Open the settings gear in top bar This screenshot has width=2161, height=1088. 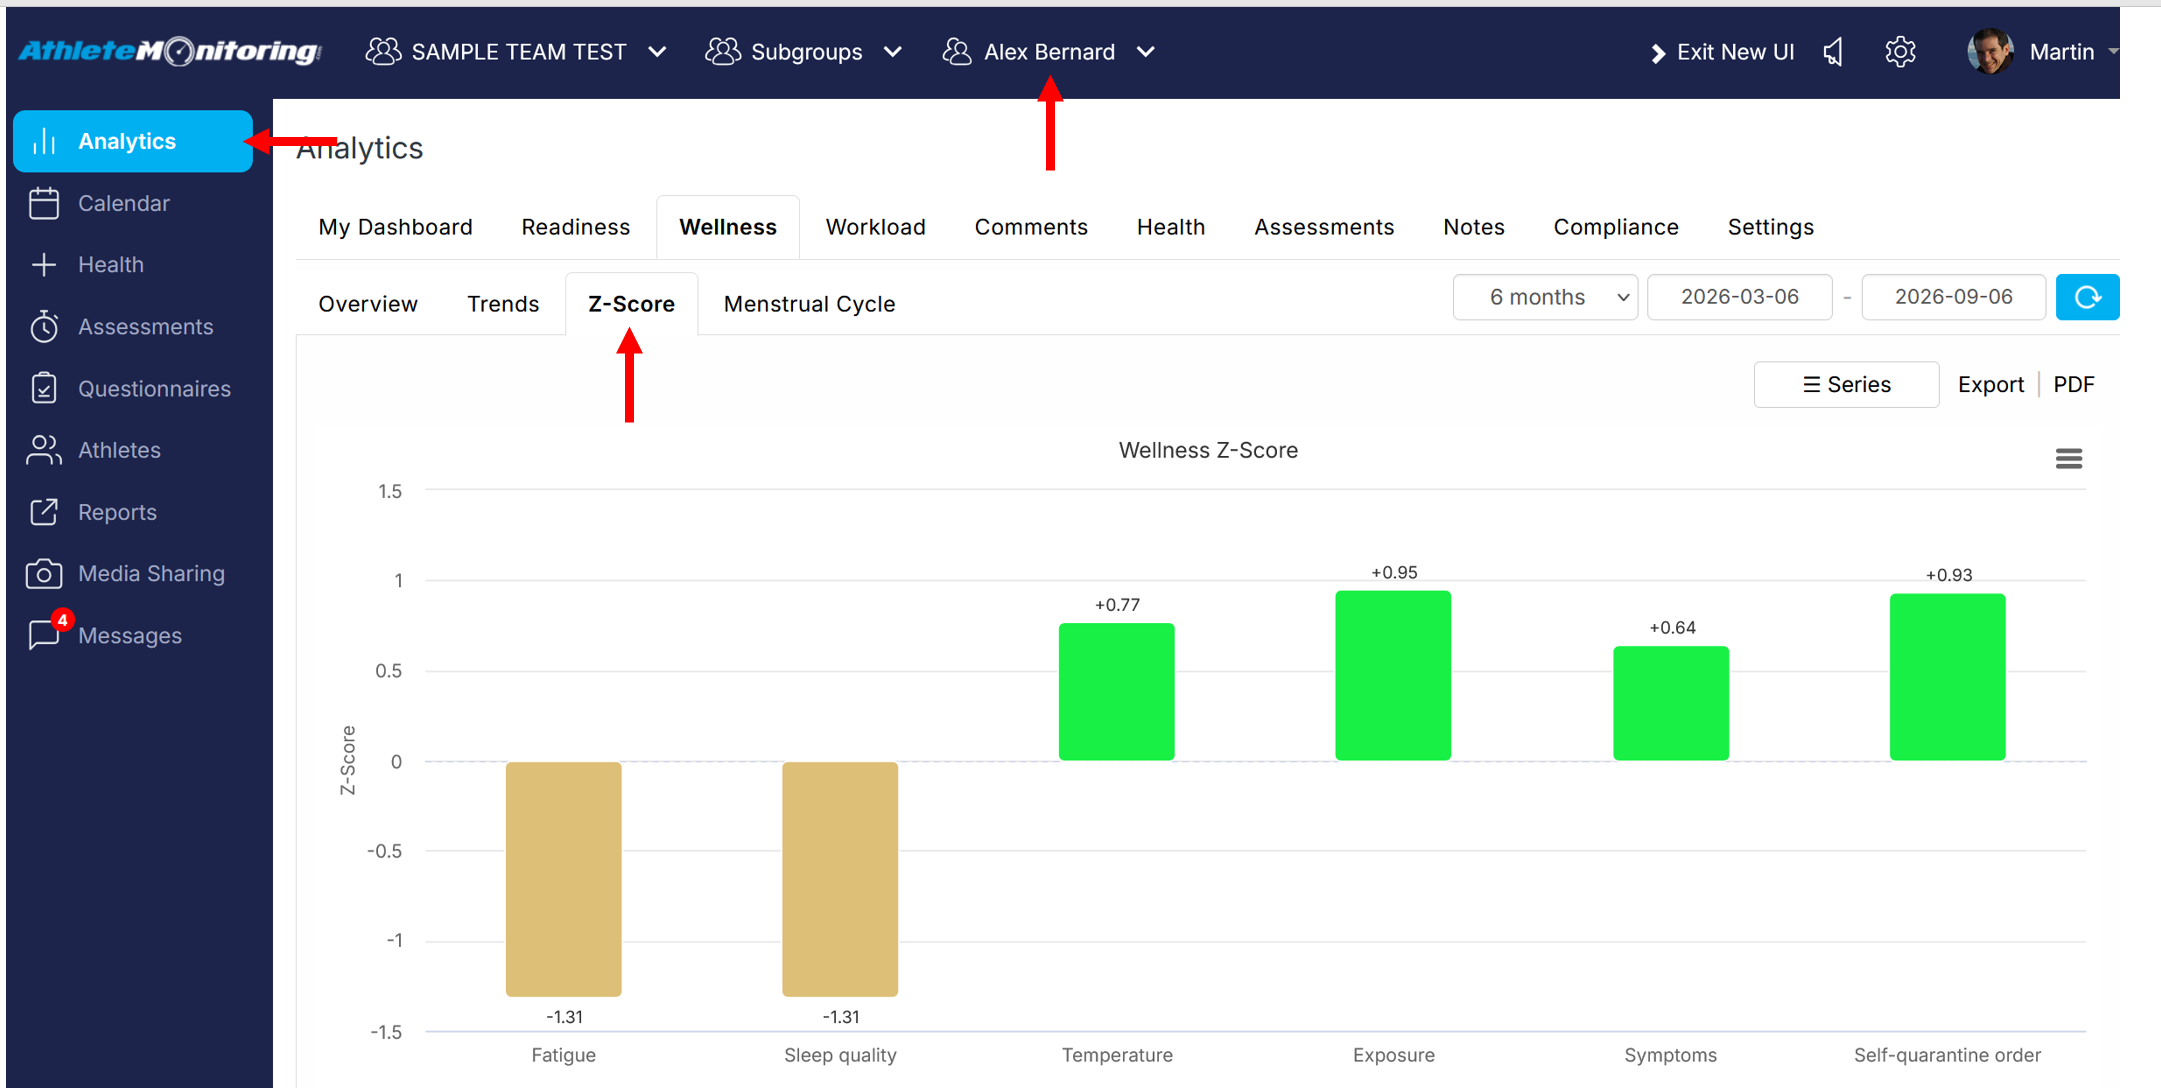click(x=1900, y=52)
